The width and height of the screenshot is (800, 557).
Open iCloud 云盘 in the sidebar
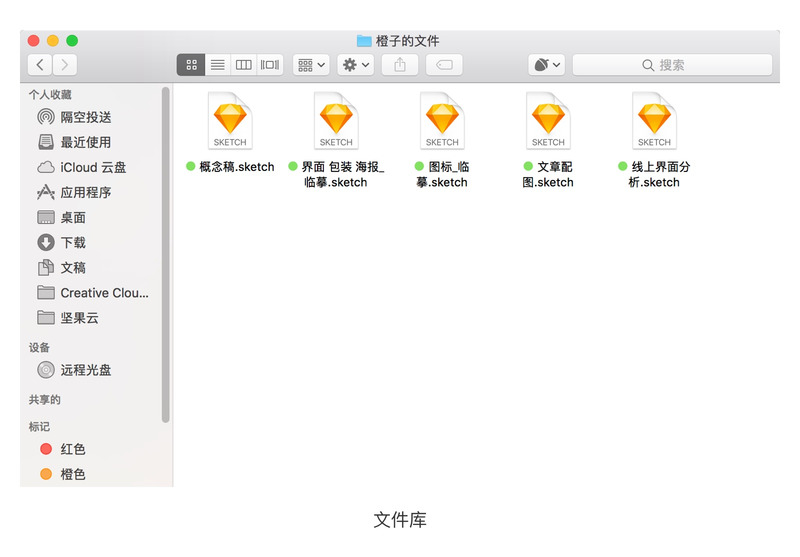81,167
